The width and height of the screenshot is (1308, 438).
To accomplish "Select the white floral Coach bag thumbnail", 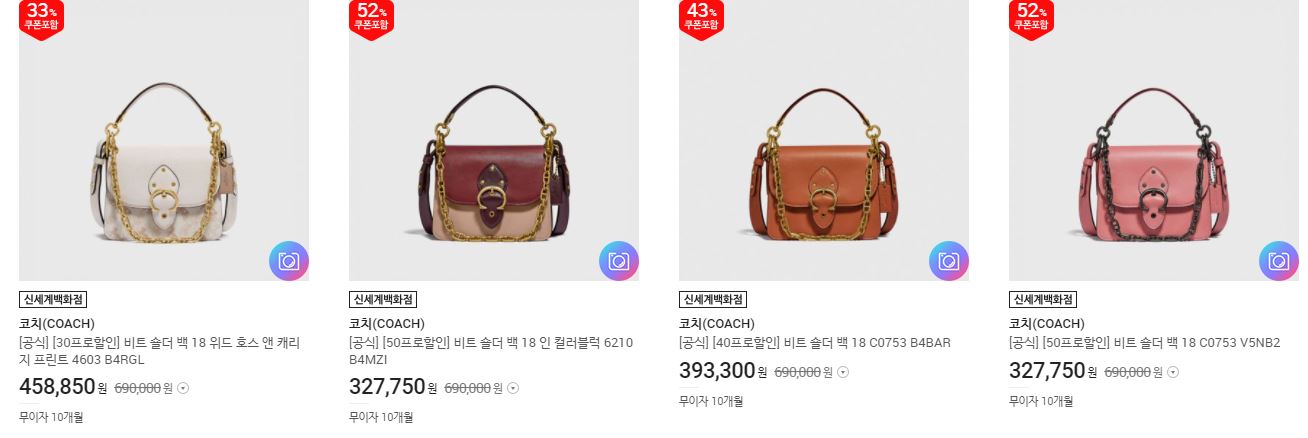I will click(x=164, y=140).
